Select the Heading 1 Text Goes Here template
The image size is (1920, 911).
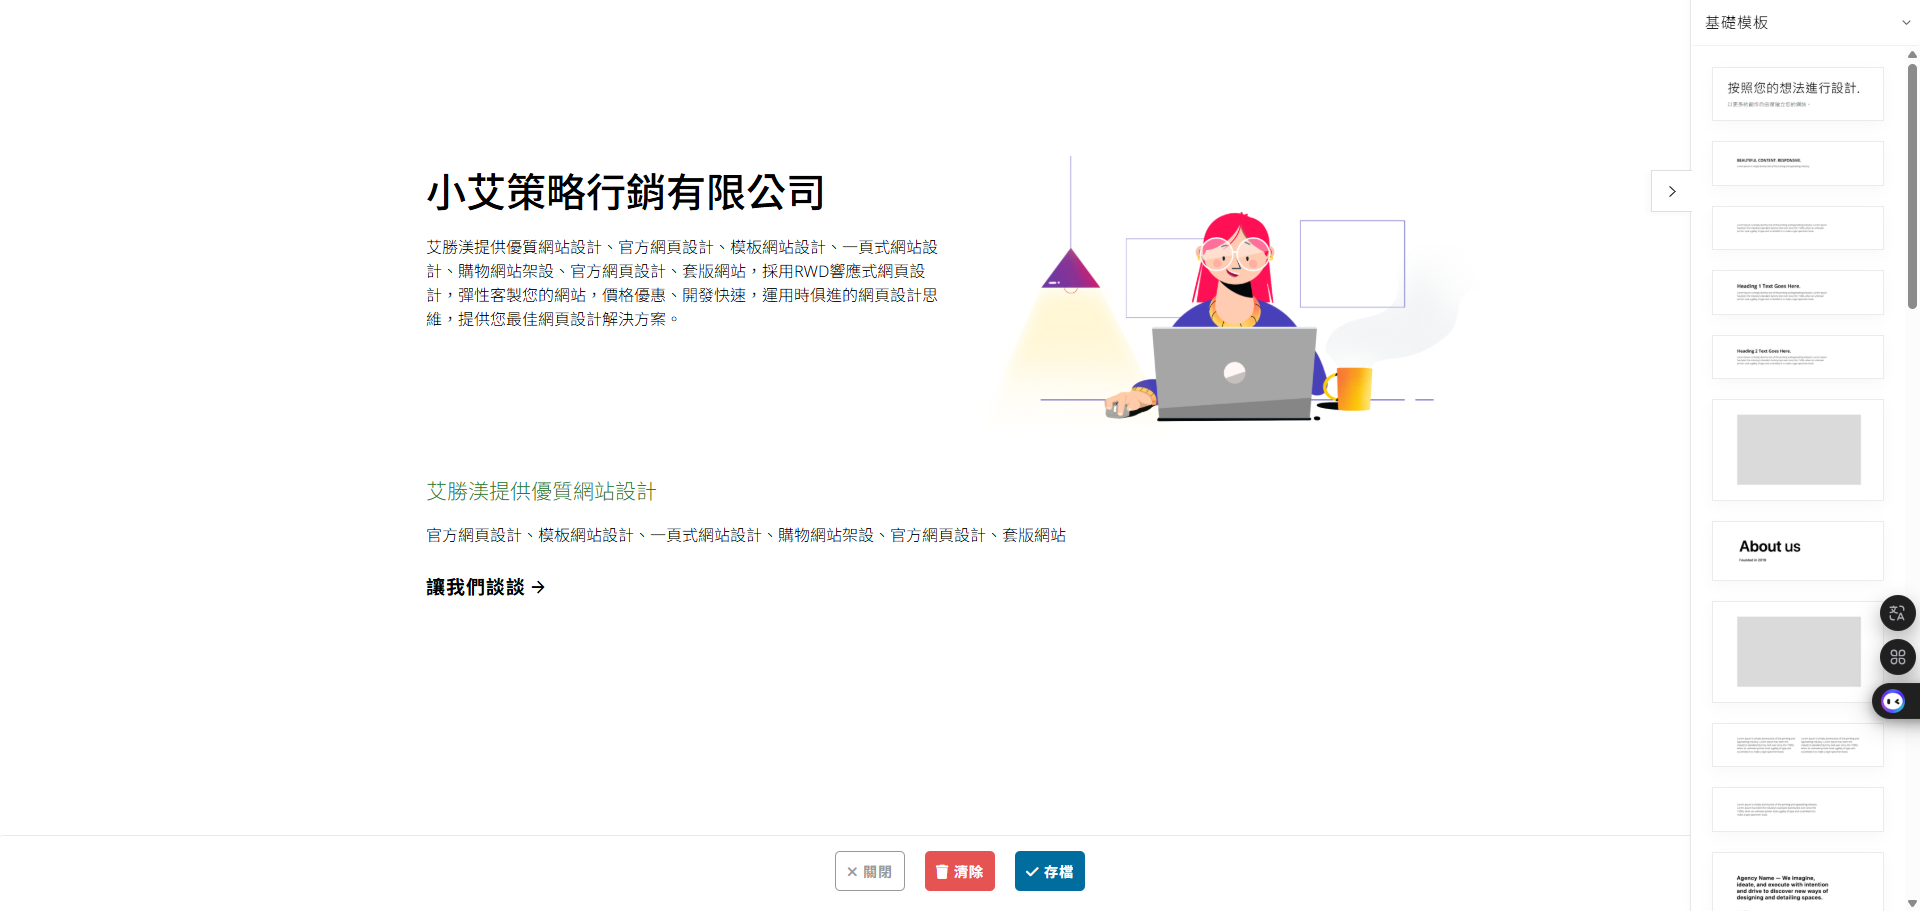[x=1797, y=292]
